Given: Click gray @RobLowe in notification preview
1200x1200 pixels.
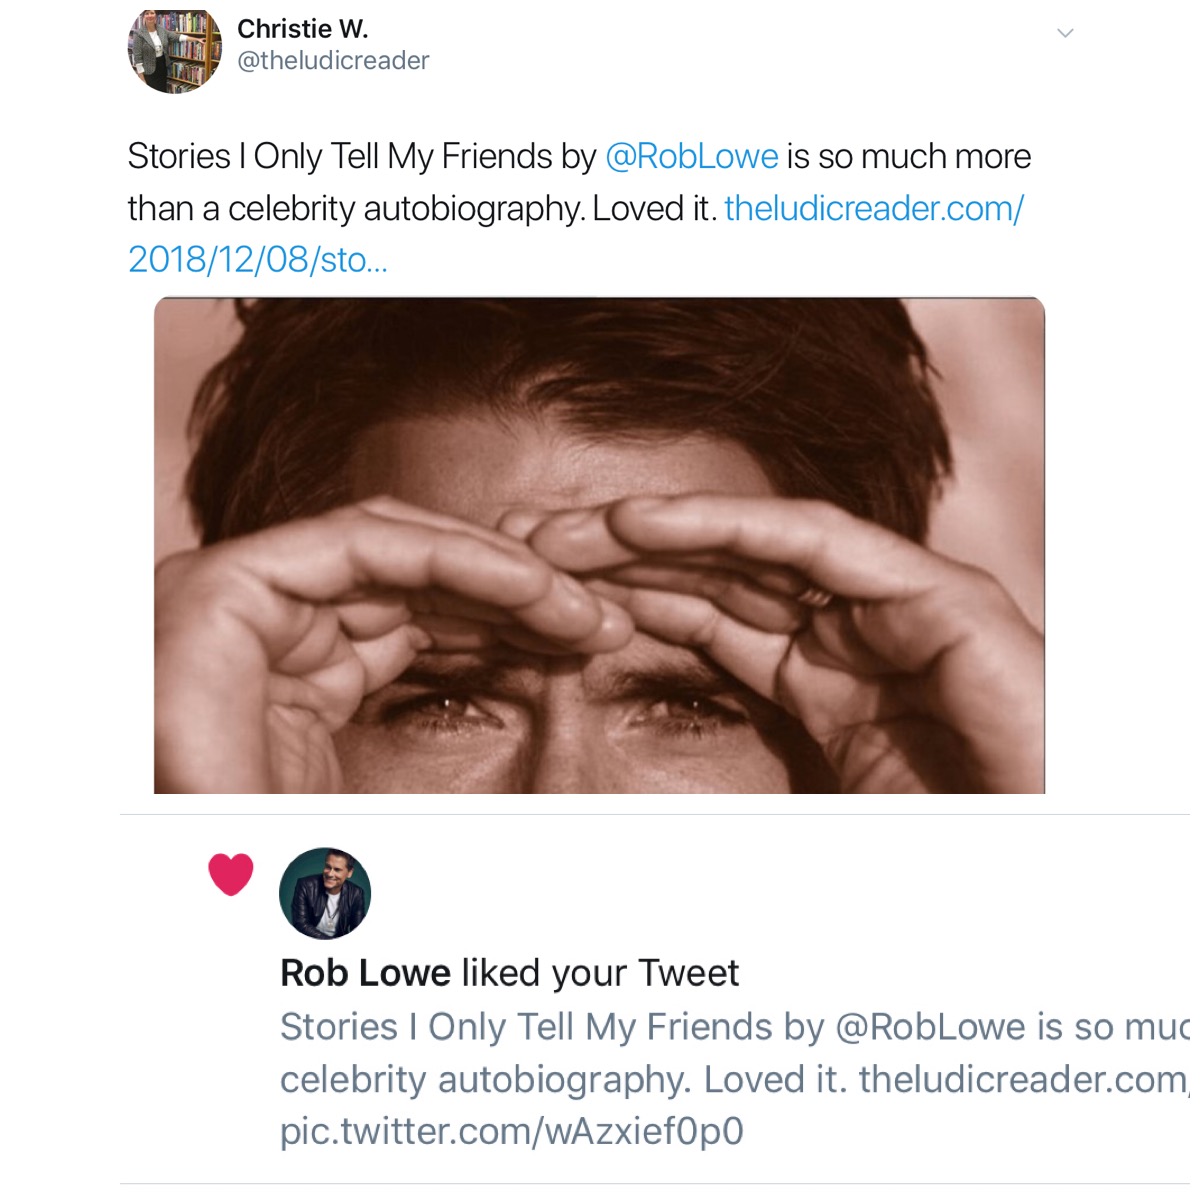Looking at the screenshot, I should (930, 1027).
